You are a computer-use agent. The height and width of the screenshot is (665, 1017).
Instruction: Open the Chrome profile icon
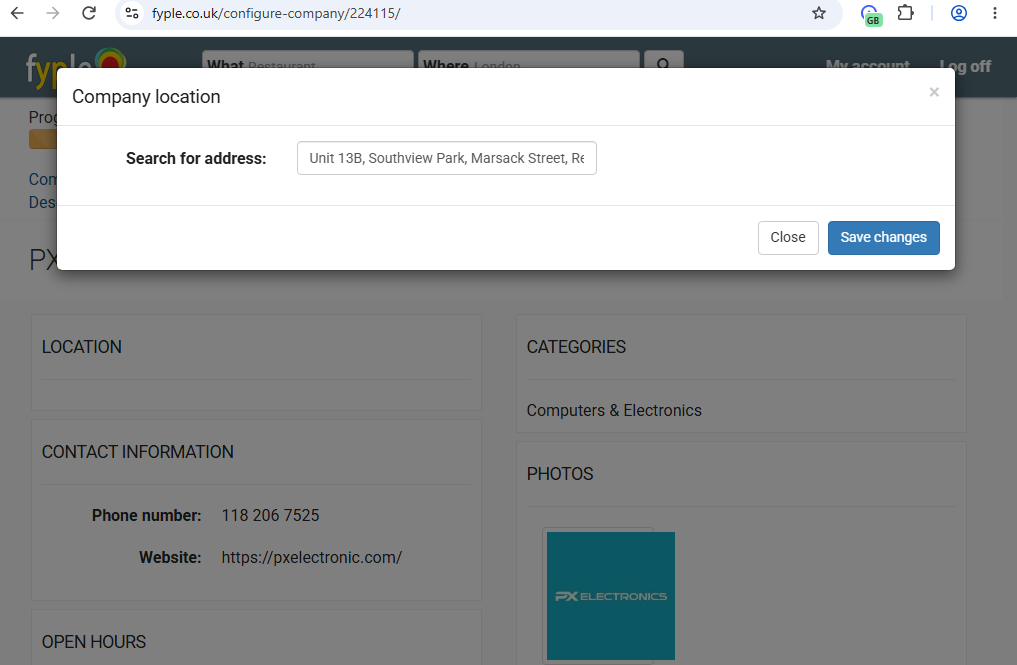(x=959, y=13)
